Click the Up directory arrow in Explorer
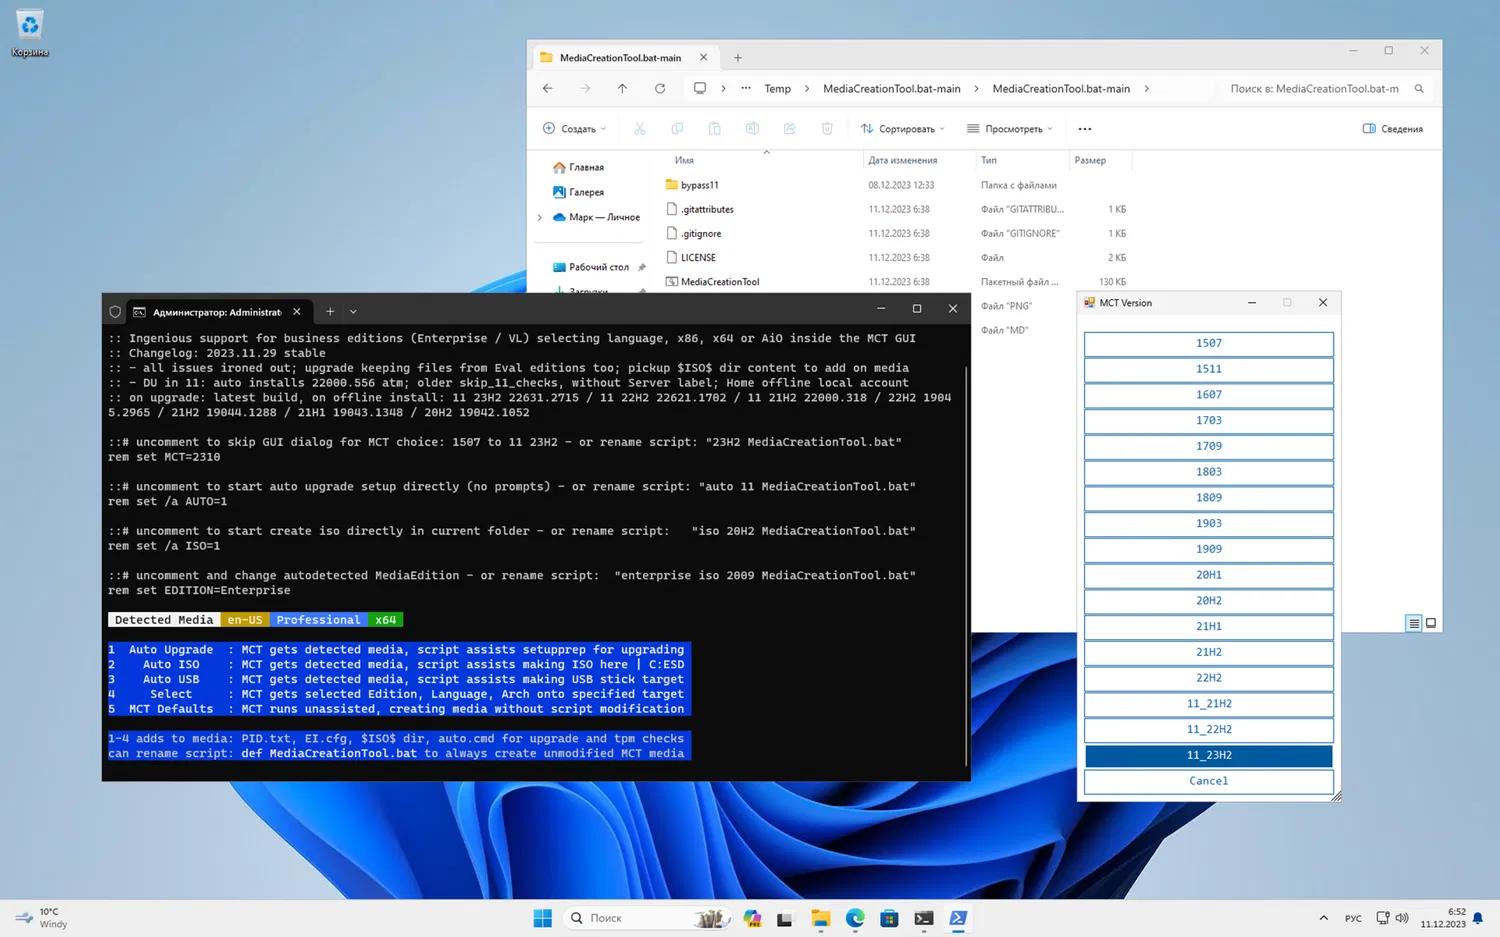 click(x=622, y=89)
